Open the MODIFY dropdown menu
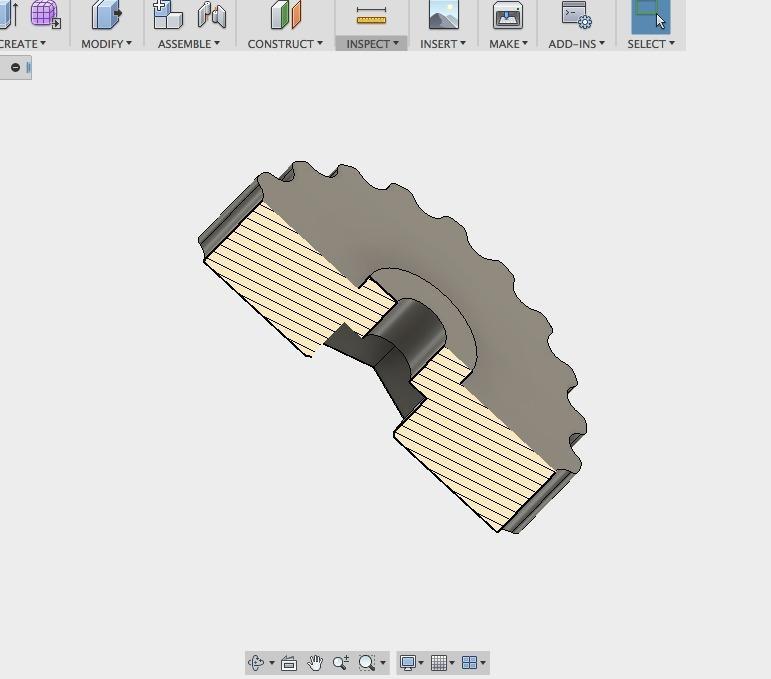This screenshot has height=679, width=771. coord(106,44)
